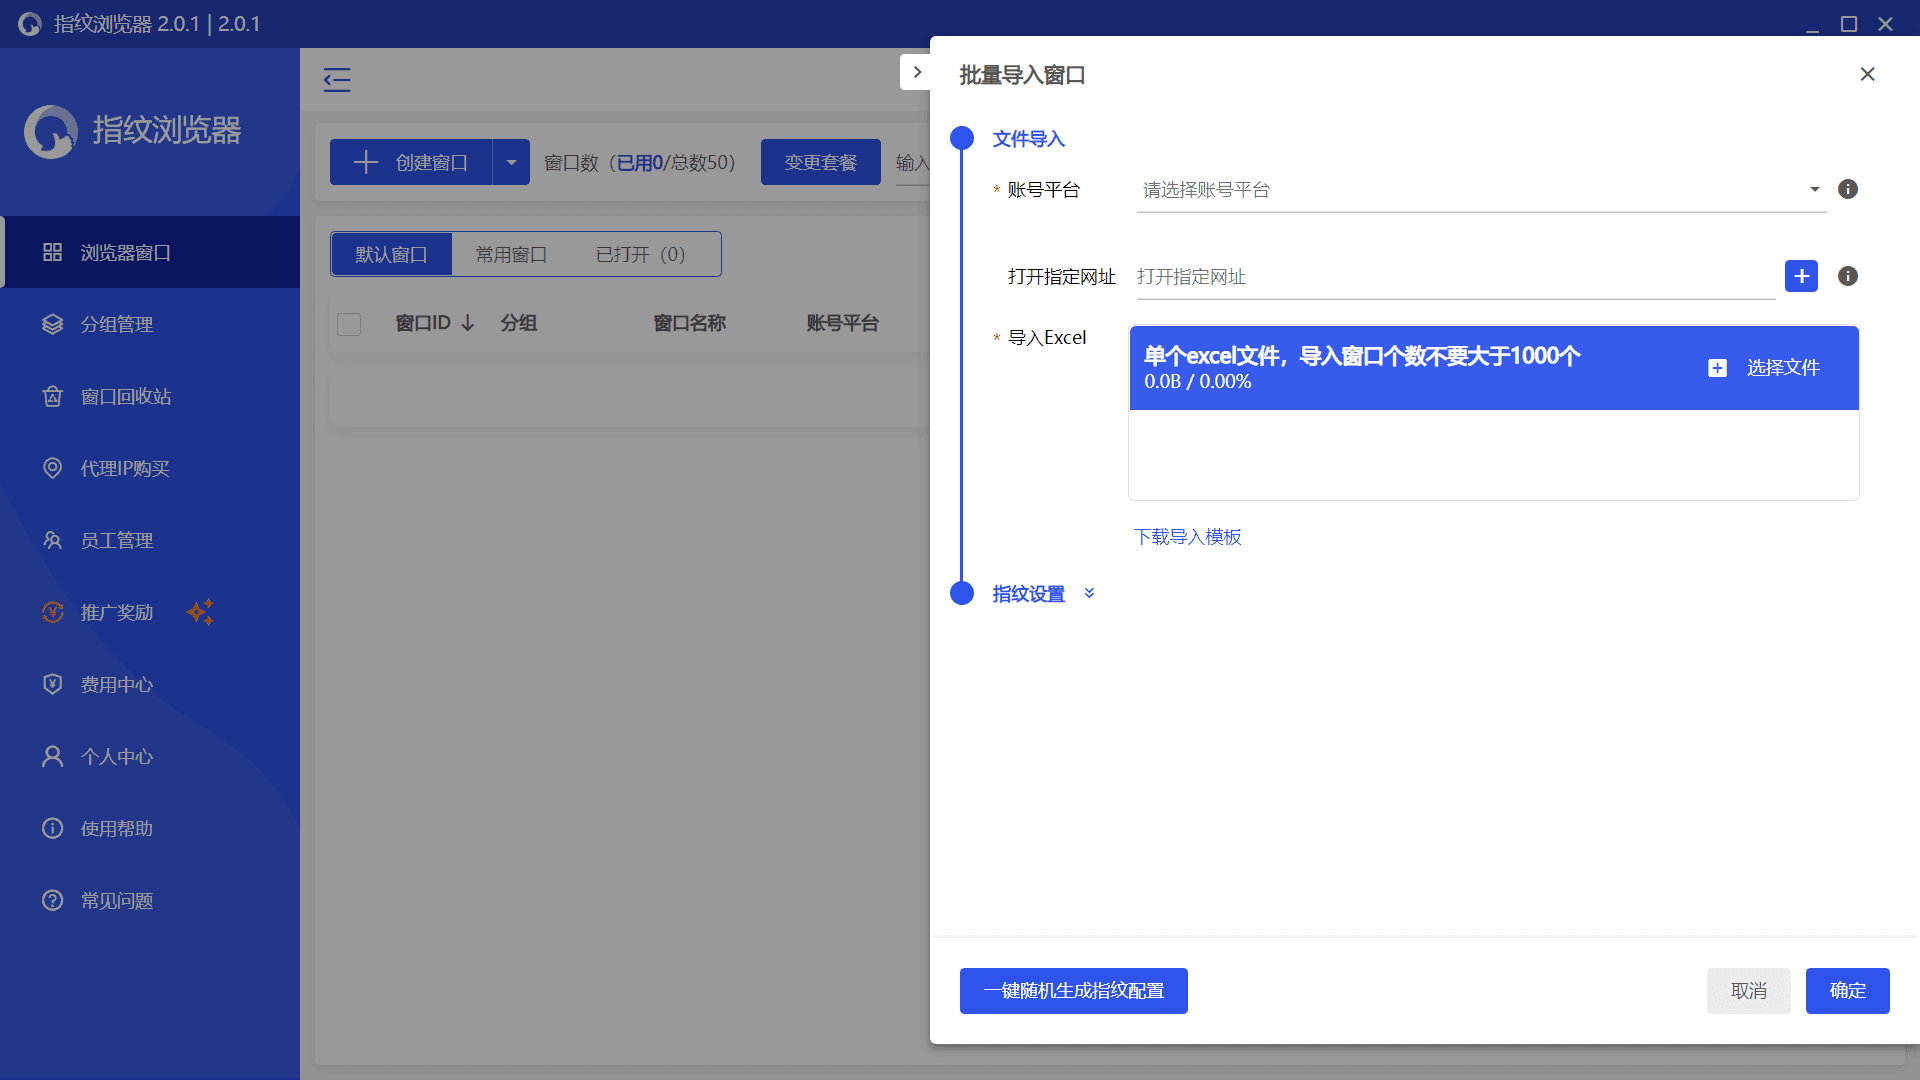Click the open URL input field
This screenshot has height=1080, width=1920.
click(1455, 277)
